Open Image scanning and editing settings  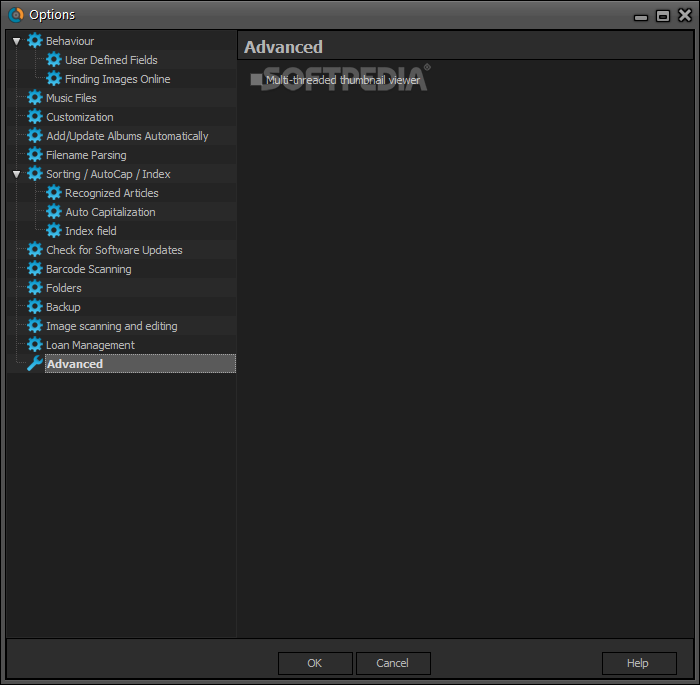[x=112, y=326]
